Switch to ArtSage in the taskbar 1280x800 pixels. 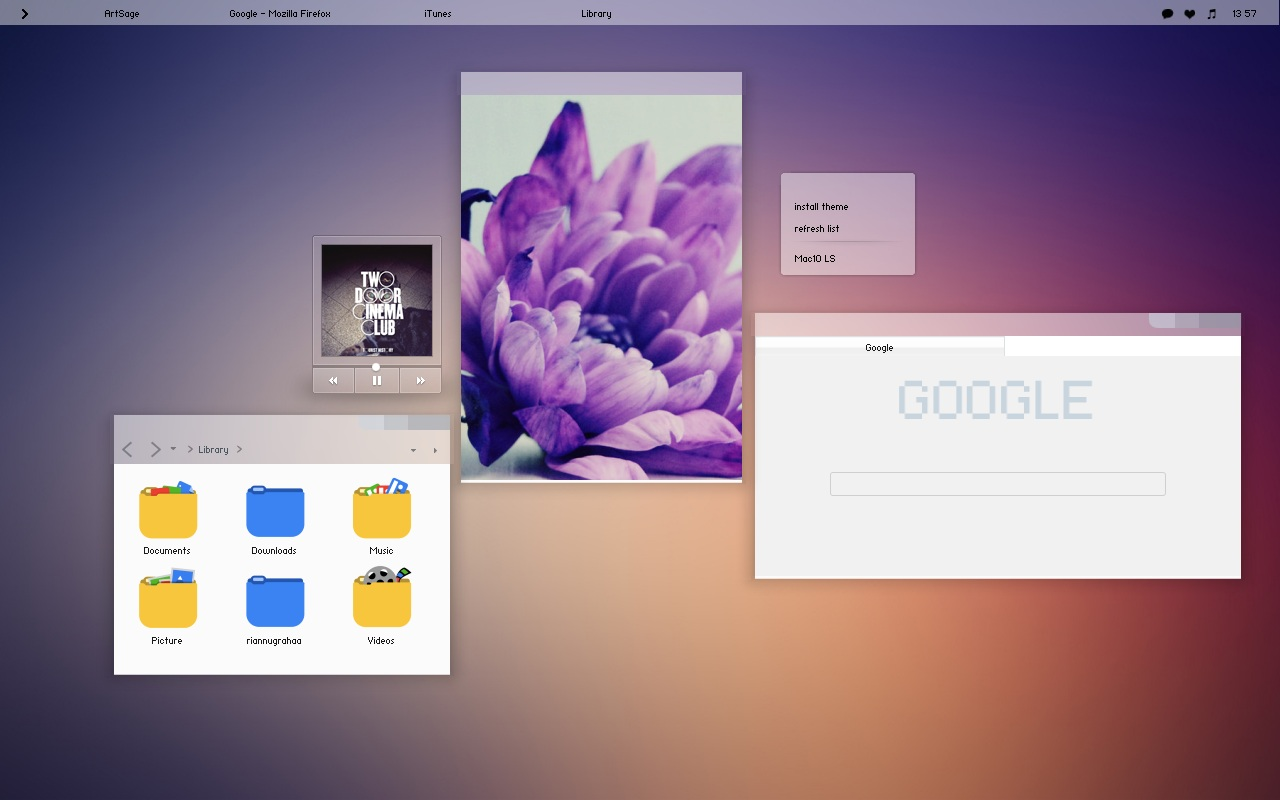pyautogui.click(x=121, y=14)
